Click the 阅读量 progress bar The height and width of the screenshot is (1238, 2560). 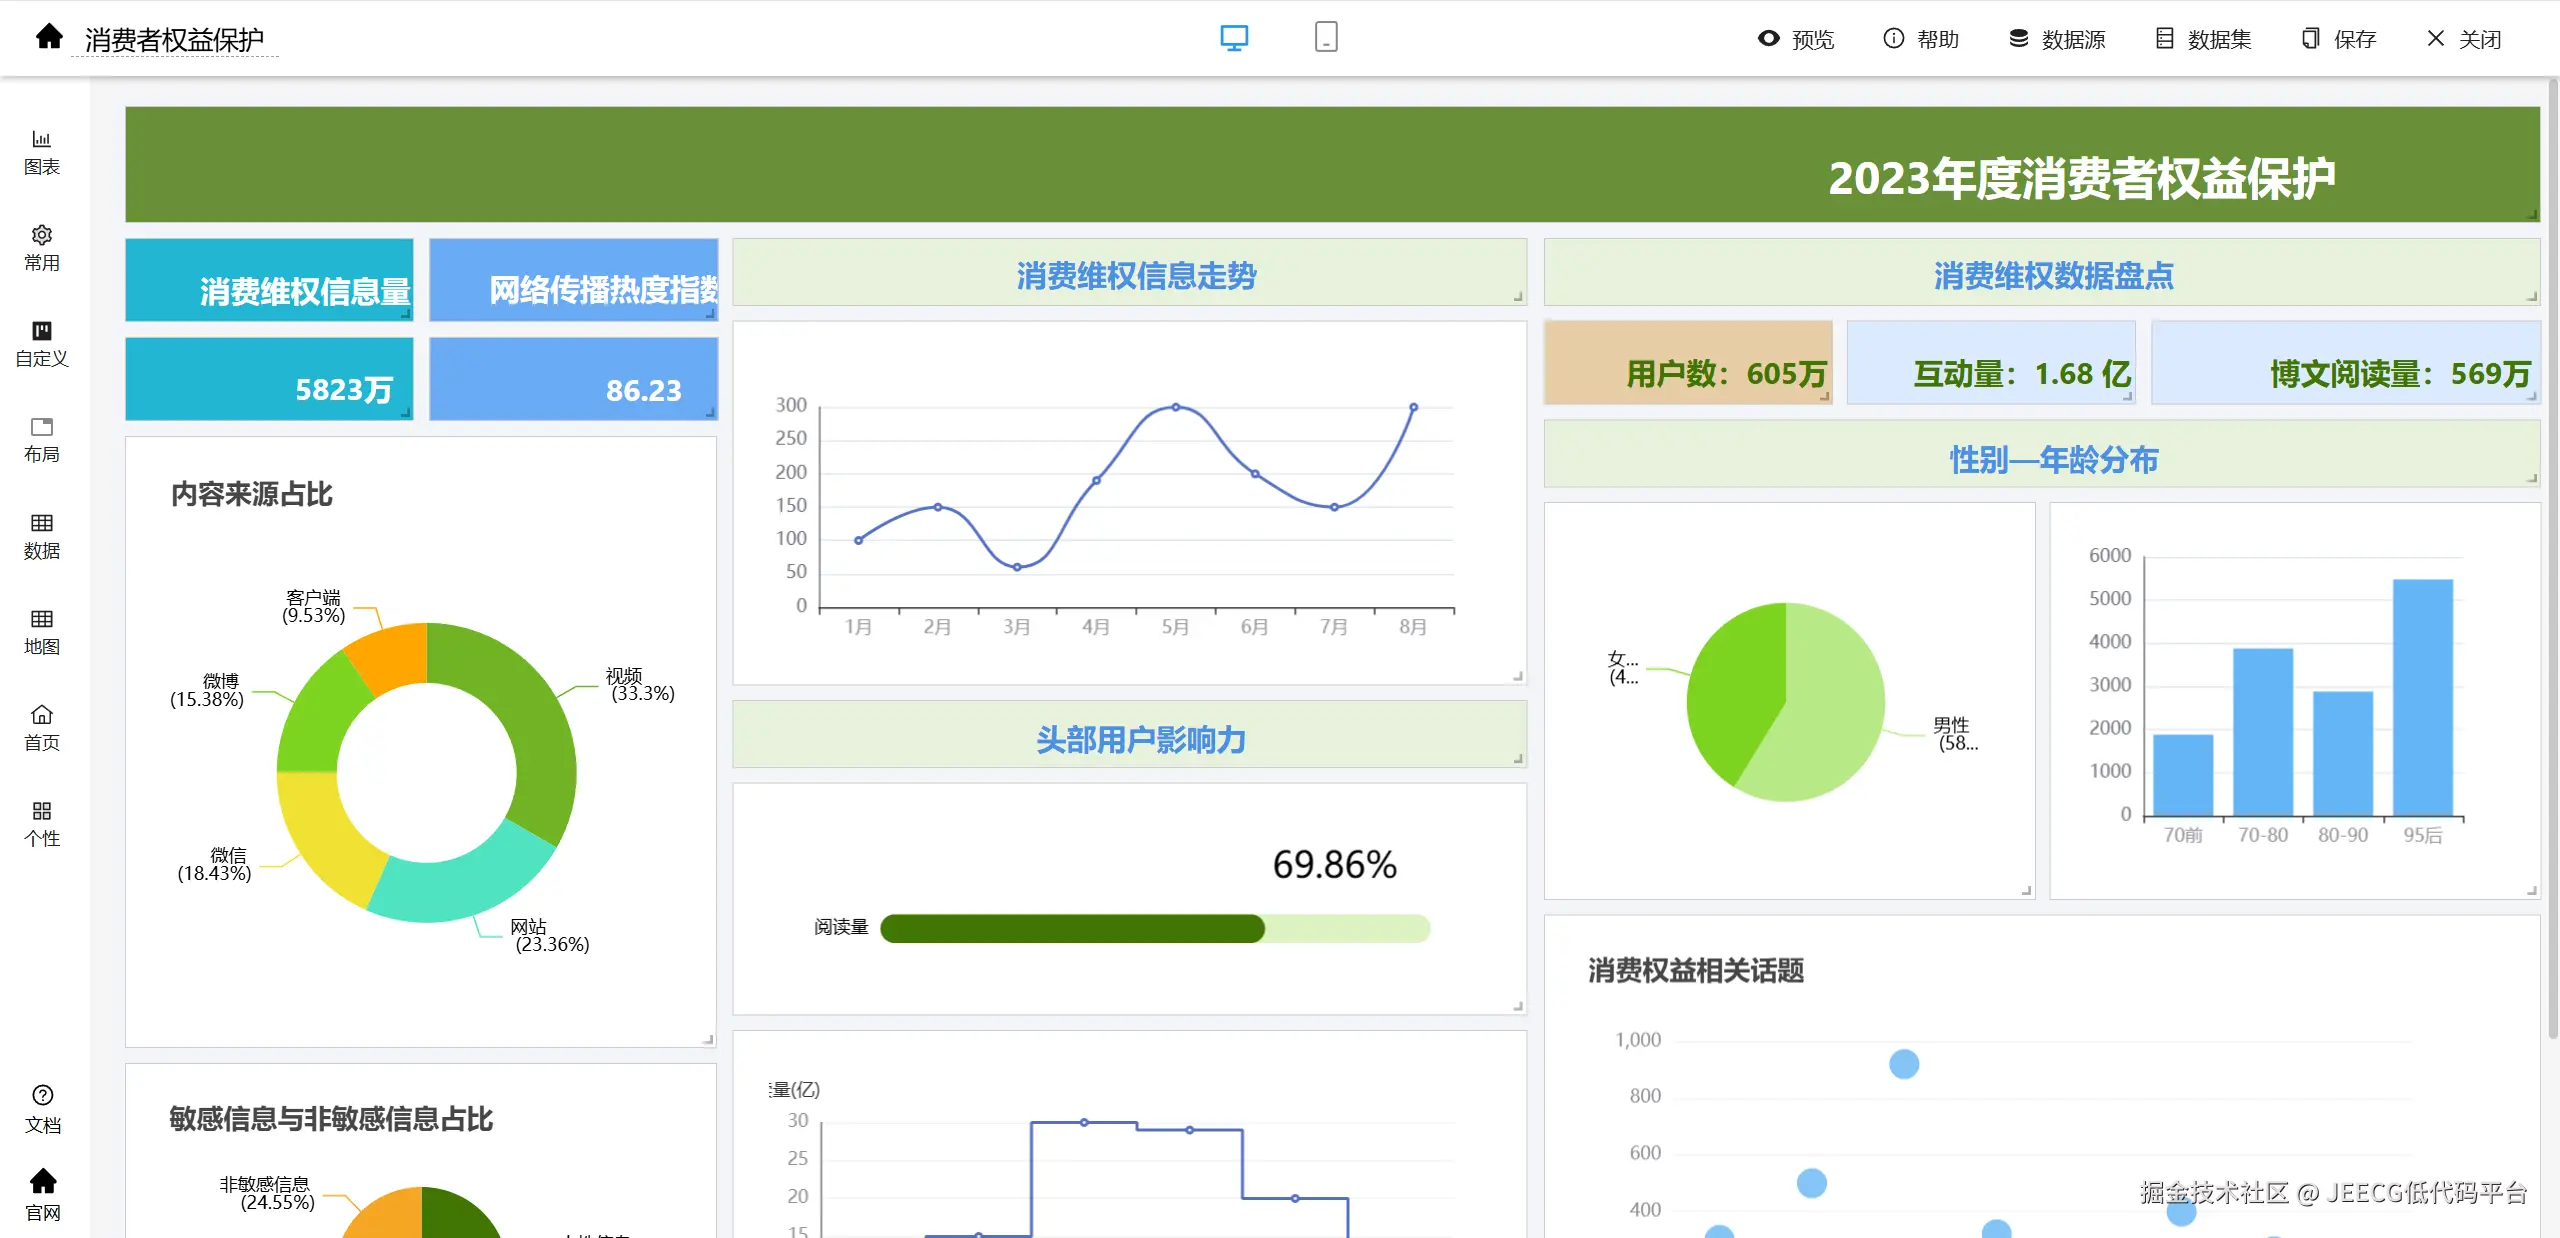tap(1154, 928)
